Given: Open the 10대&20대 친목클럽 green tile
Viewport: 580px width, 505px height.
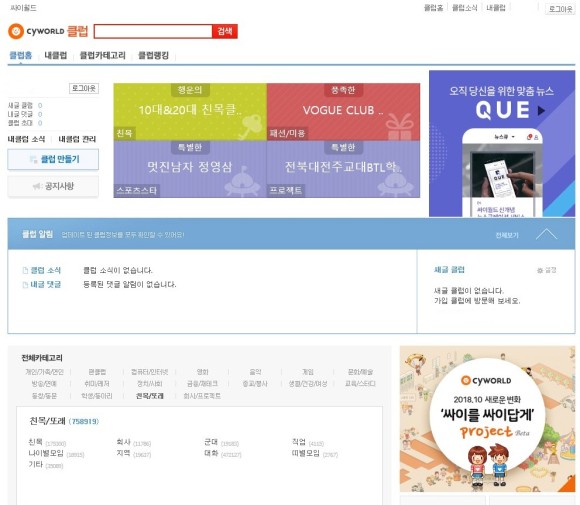Looking at the screenshot, I should point(190,112).
